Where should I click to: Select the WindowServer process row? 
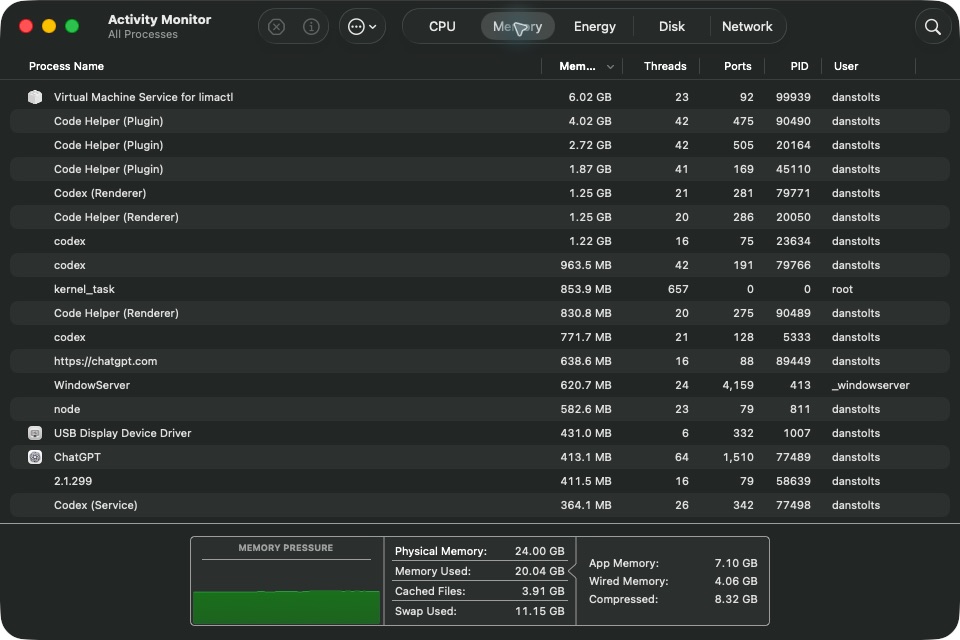(479, 385)
